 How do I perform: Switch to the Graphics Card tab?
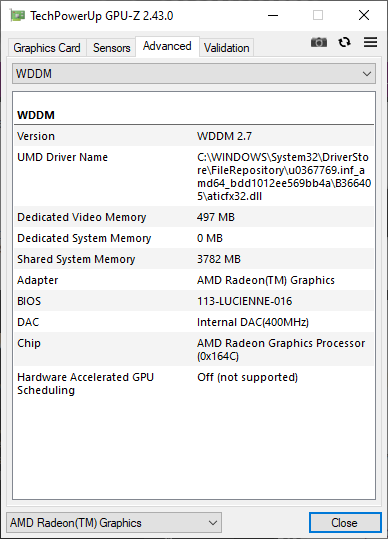click(x=47, y=48)
